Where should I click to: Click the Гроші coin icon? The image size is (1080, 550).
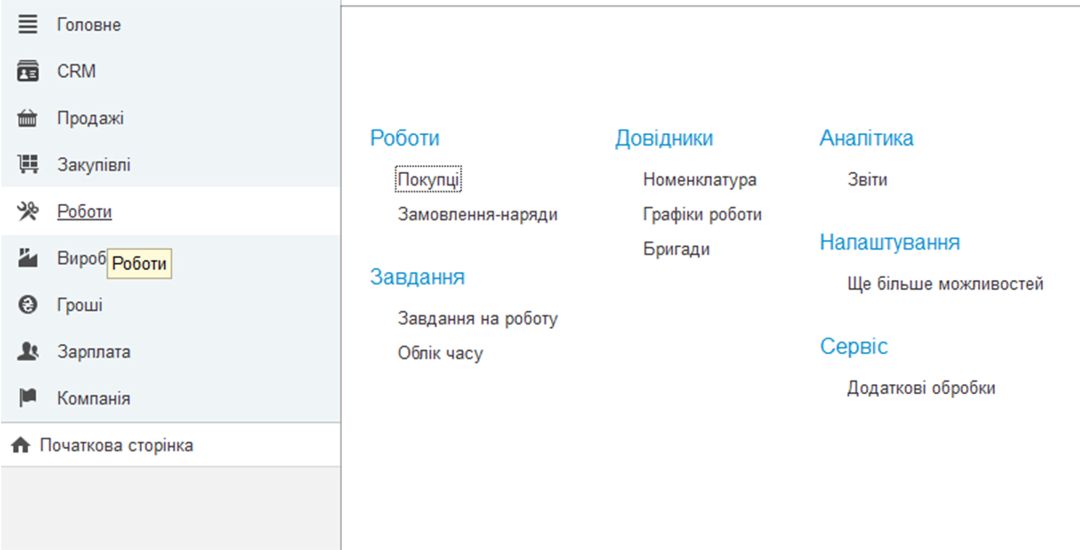tap(28, 305)
